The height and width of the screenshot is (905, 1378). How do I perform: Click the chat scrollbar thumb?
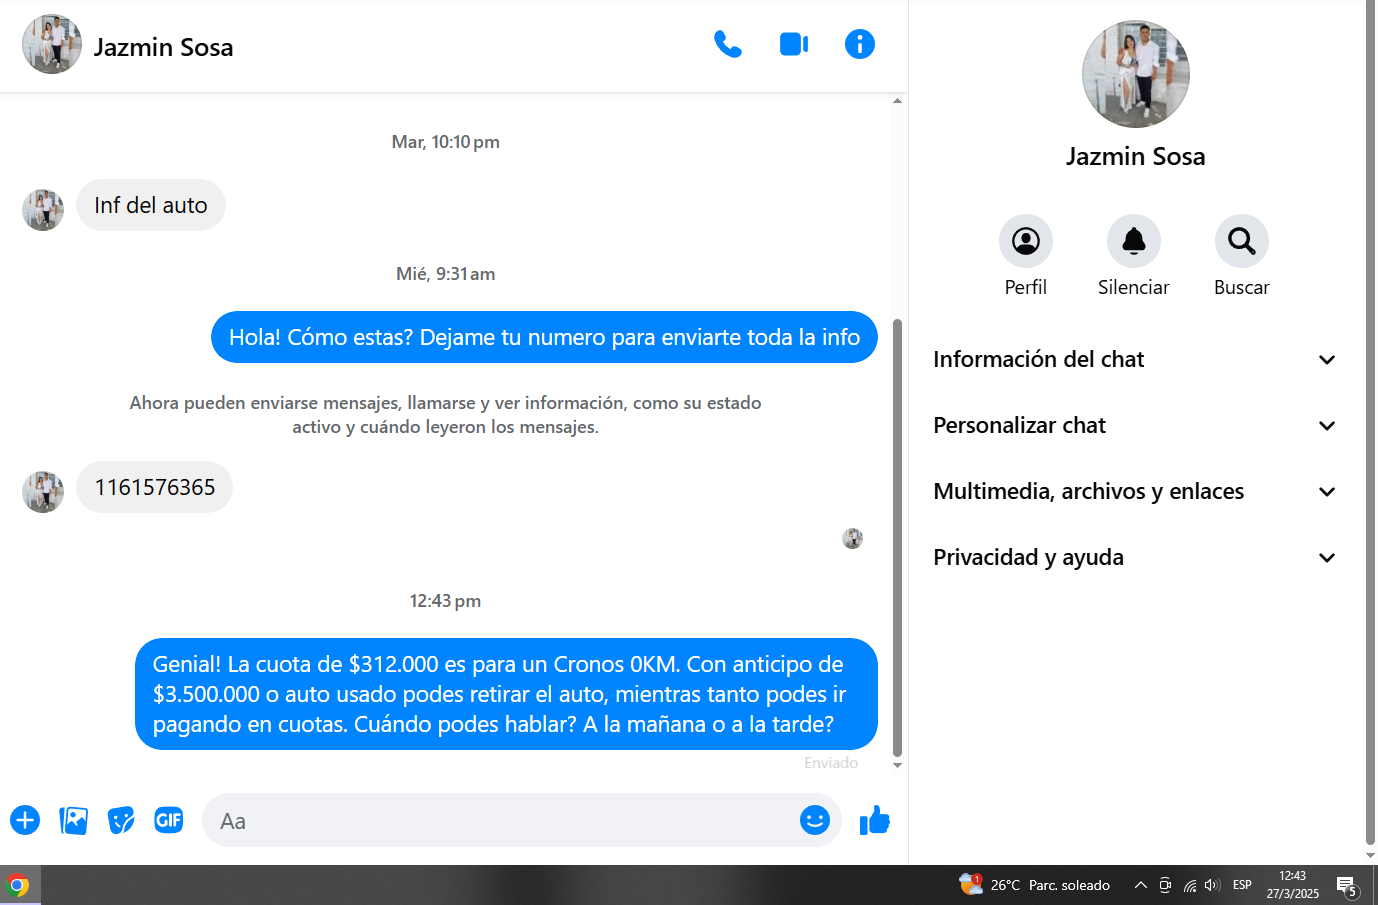(x=897, y=540)
